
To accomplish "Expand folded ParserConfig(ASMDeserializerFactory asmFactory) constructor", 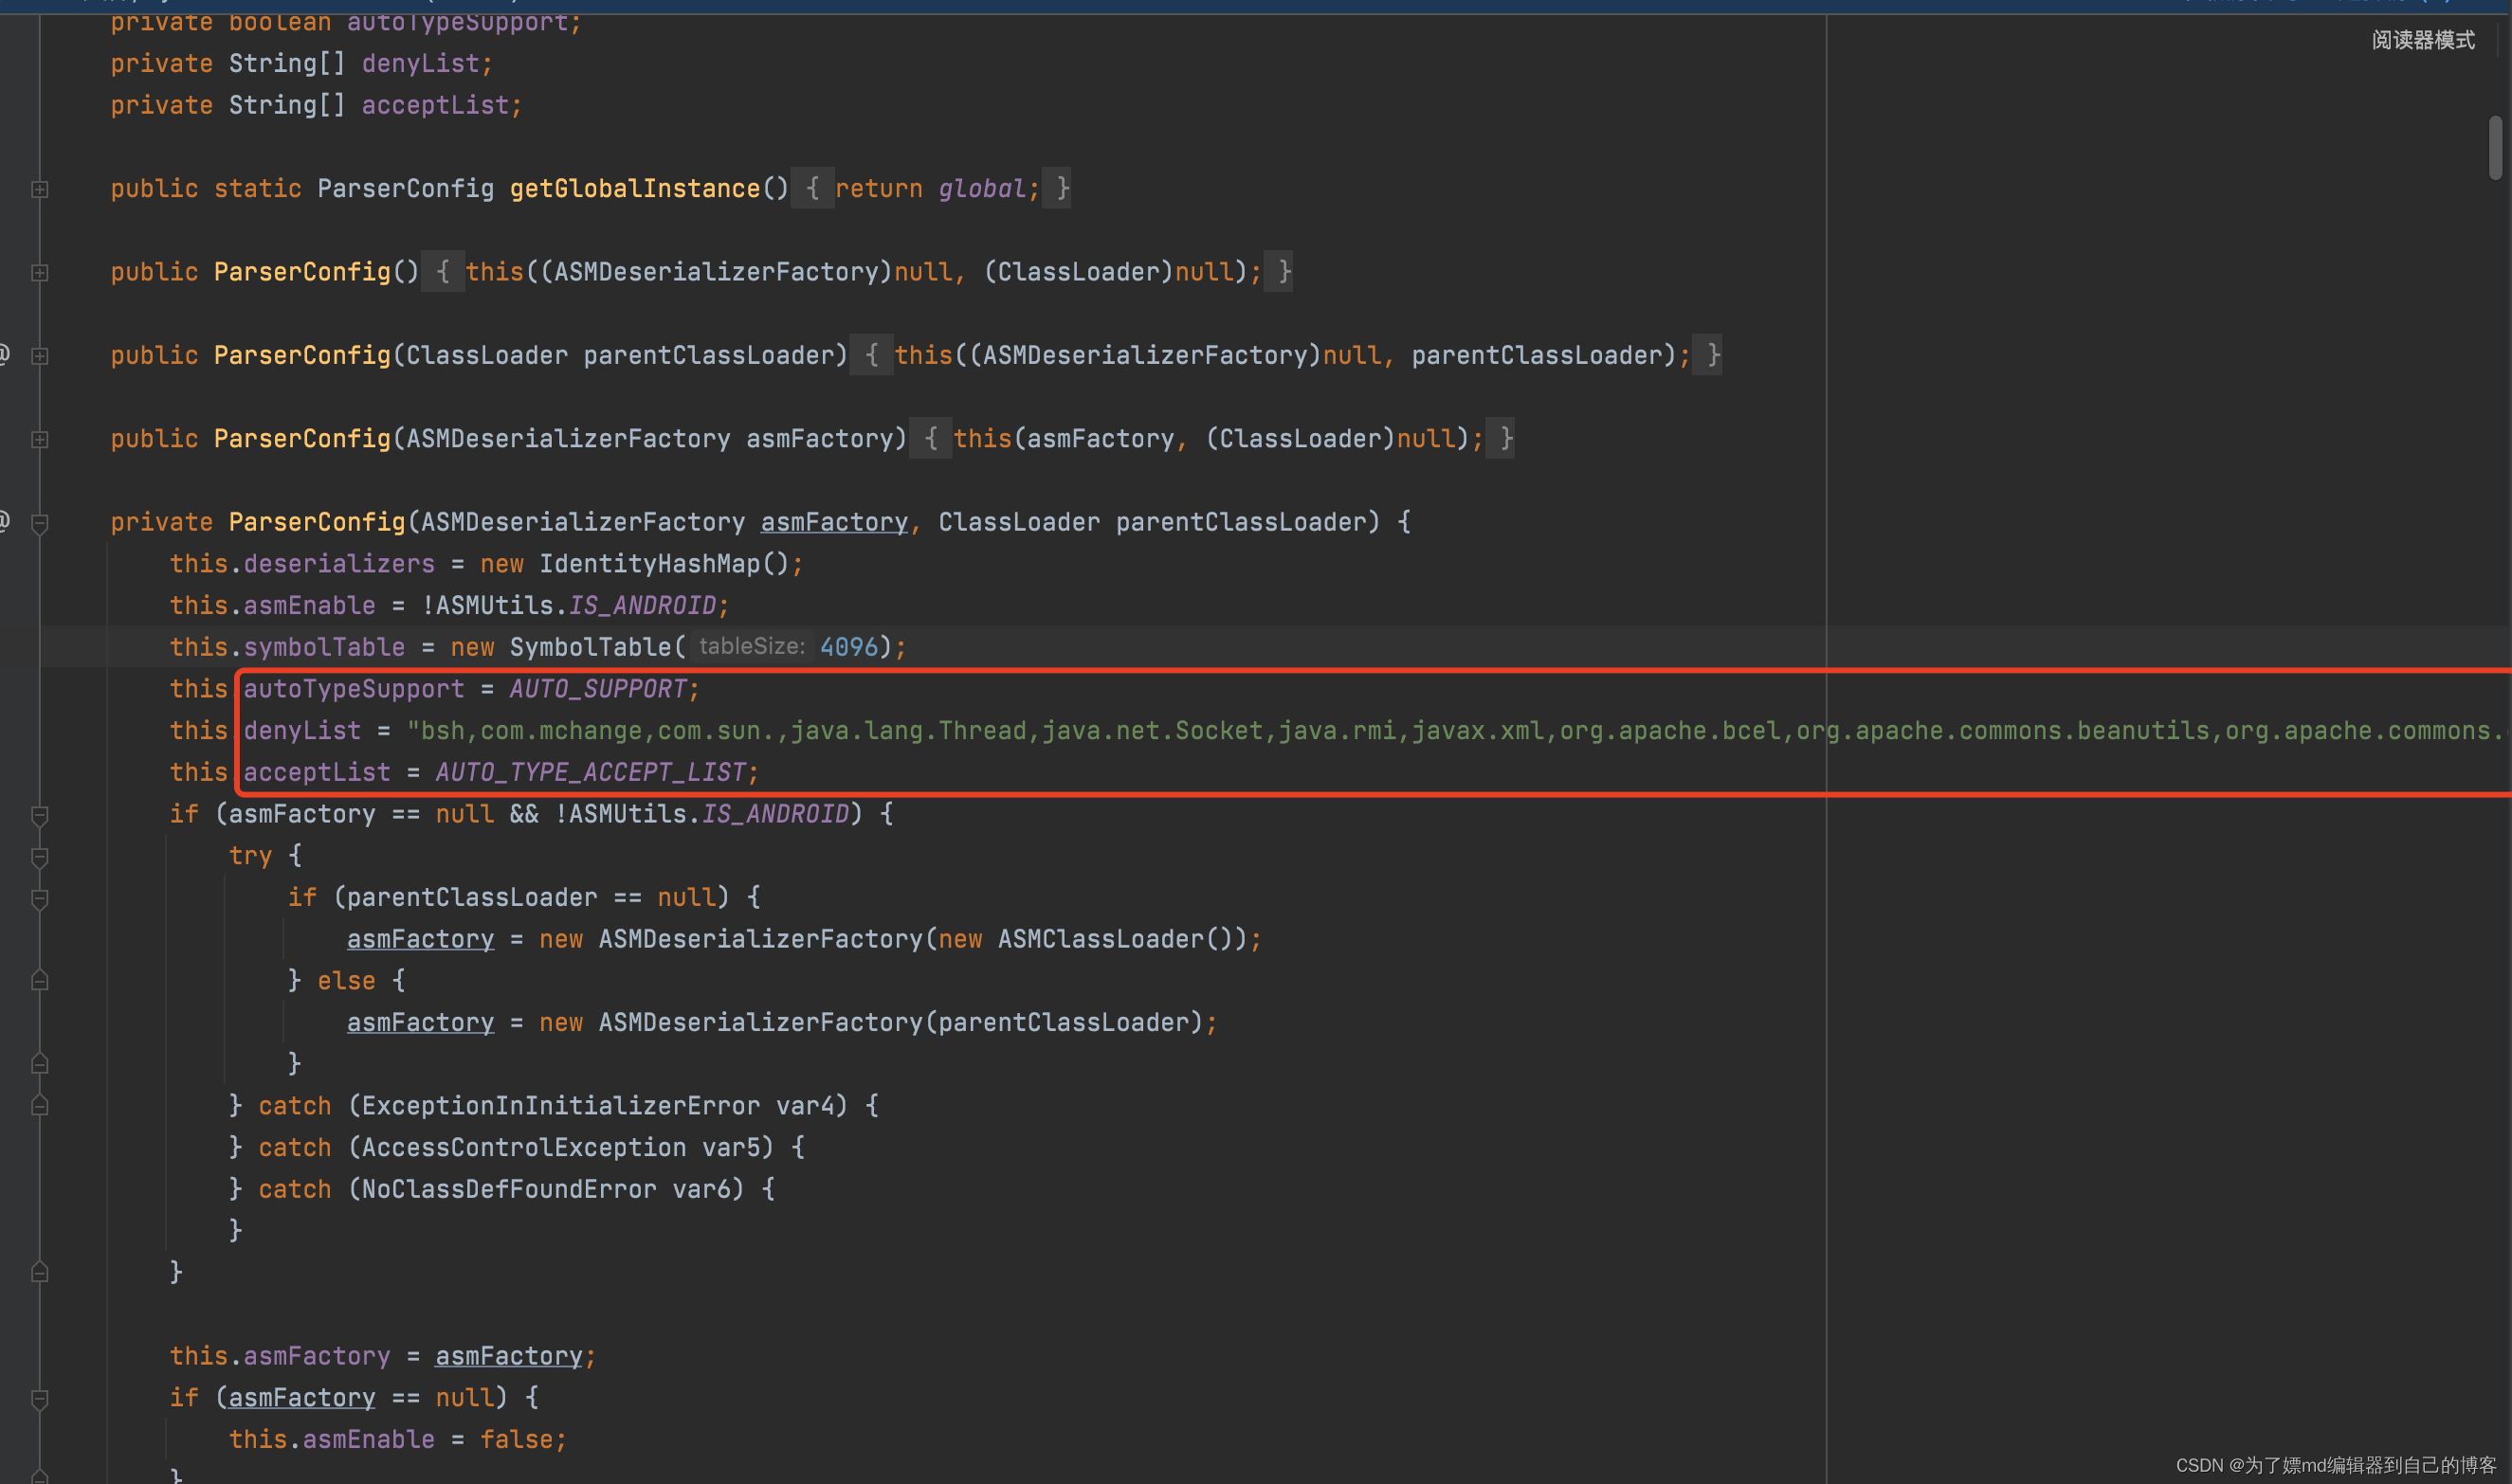I will coord(40,439).
